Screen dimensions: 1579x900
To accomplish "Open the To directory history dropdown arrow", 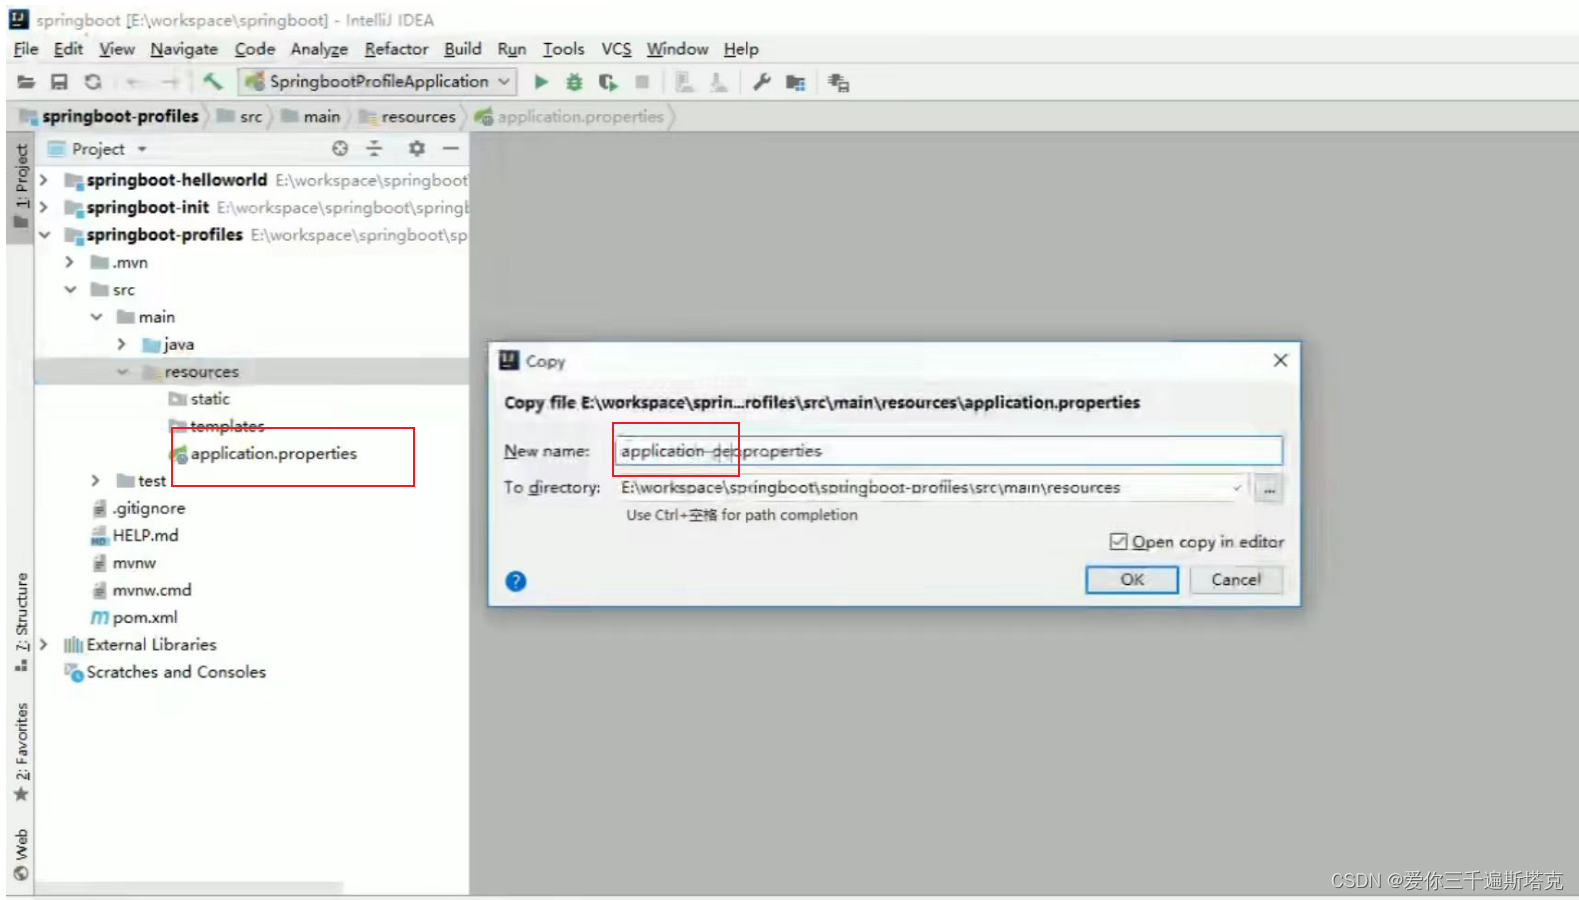I will [x=1237, y=488].
